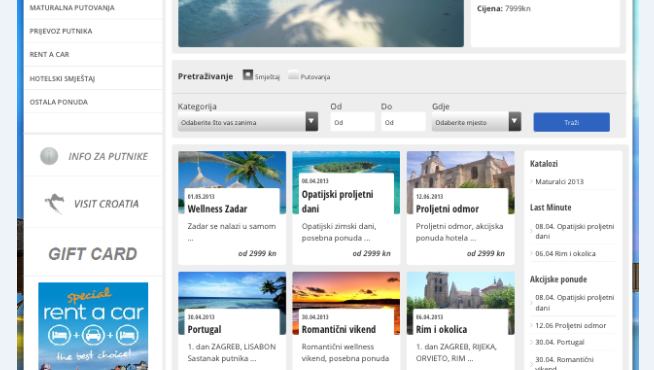Click the Maturalci 2013 catalog link

click(559, 181)
